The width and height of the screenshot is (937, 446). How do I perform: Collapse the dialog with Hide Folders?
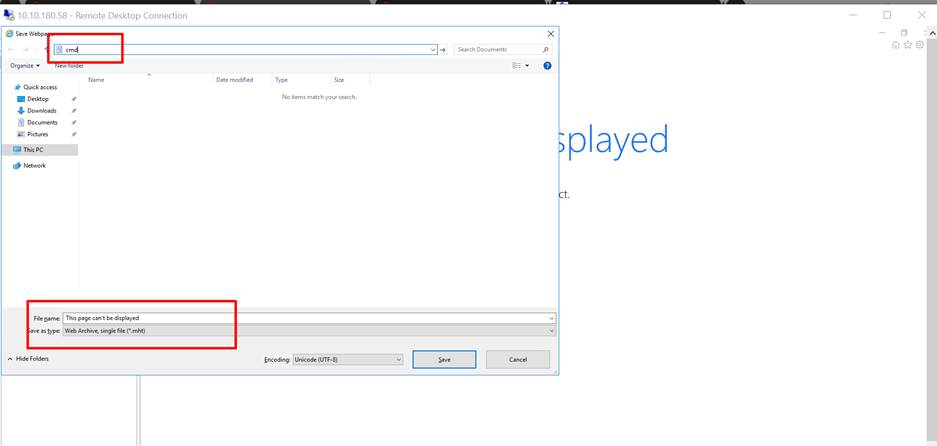pyautogui.click(x=28, y=358)
